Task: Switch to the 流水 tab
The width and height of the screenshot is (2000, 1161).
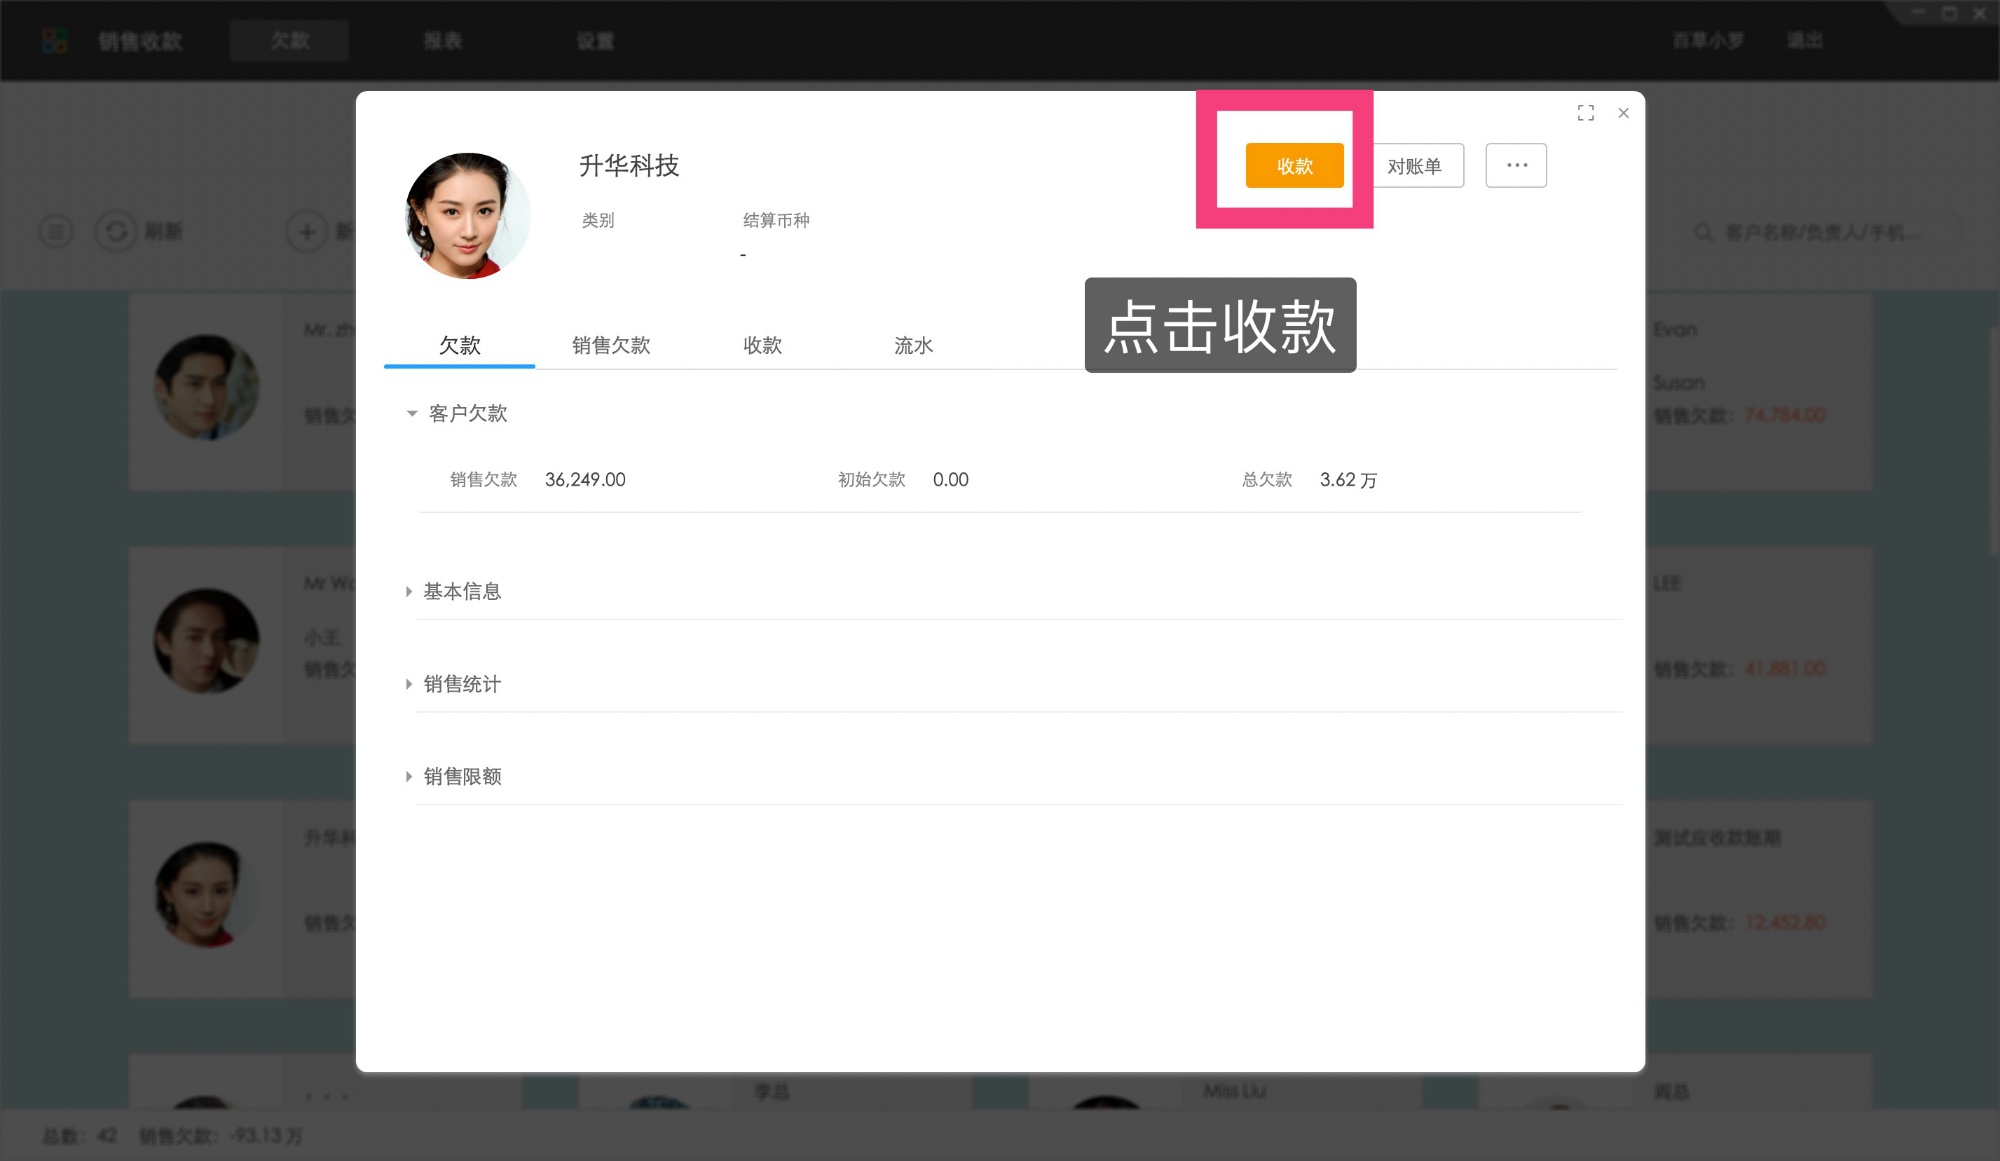Action: coord(912,345)
